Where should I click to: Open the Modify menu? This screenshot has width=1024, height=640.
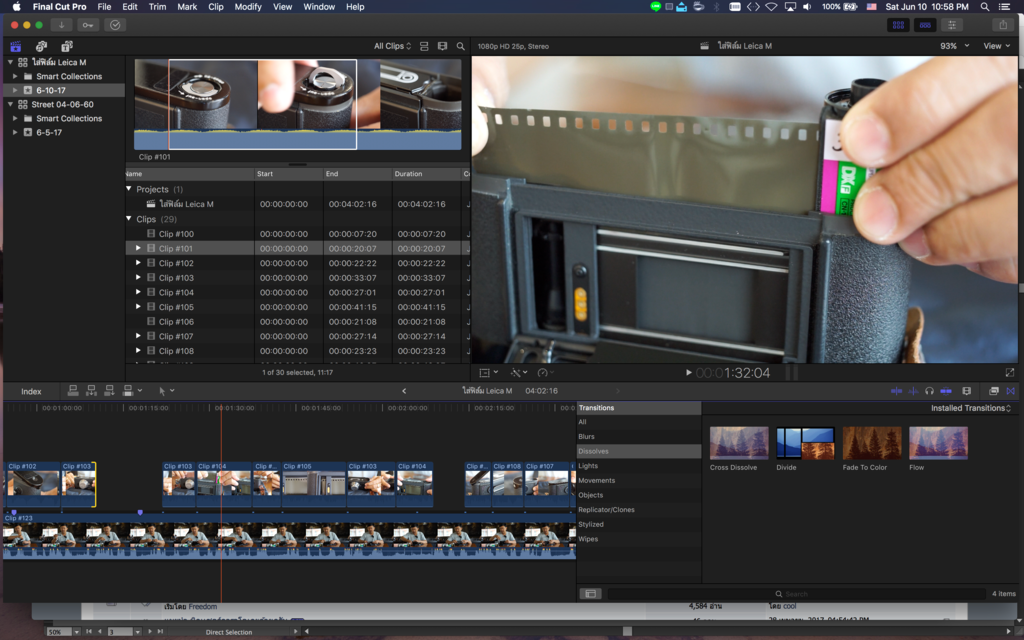pos(248,7)
